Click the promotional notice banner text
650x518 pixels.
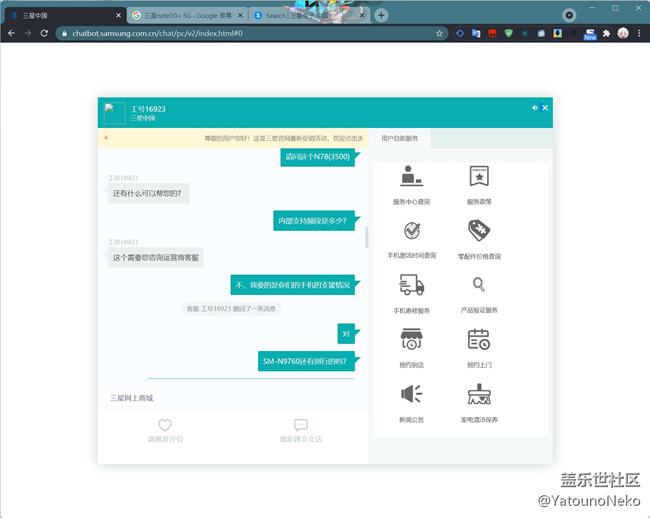click(283, 138)
